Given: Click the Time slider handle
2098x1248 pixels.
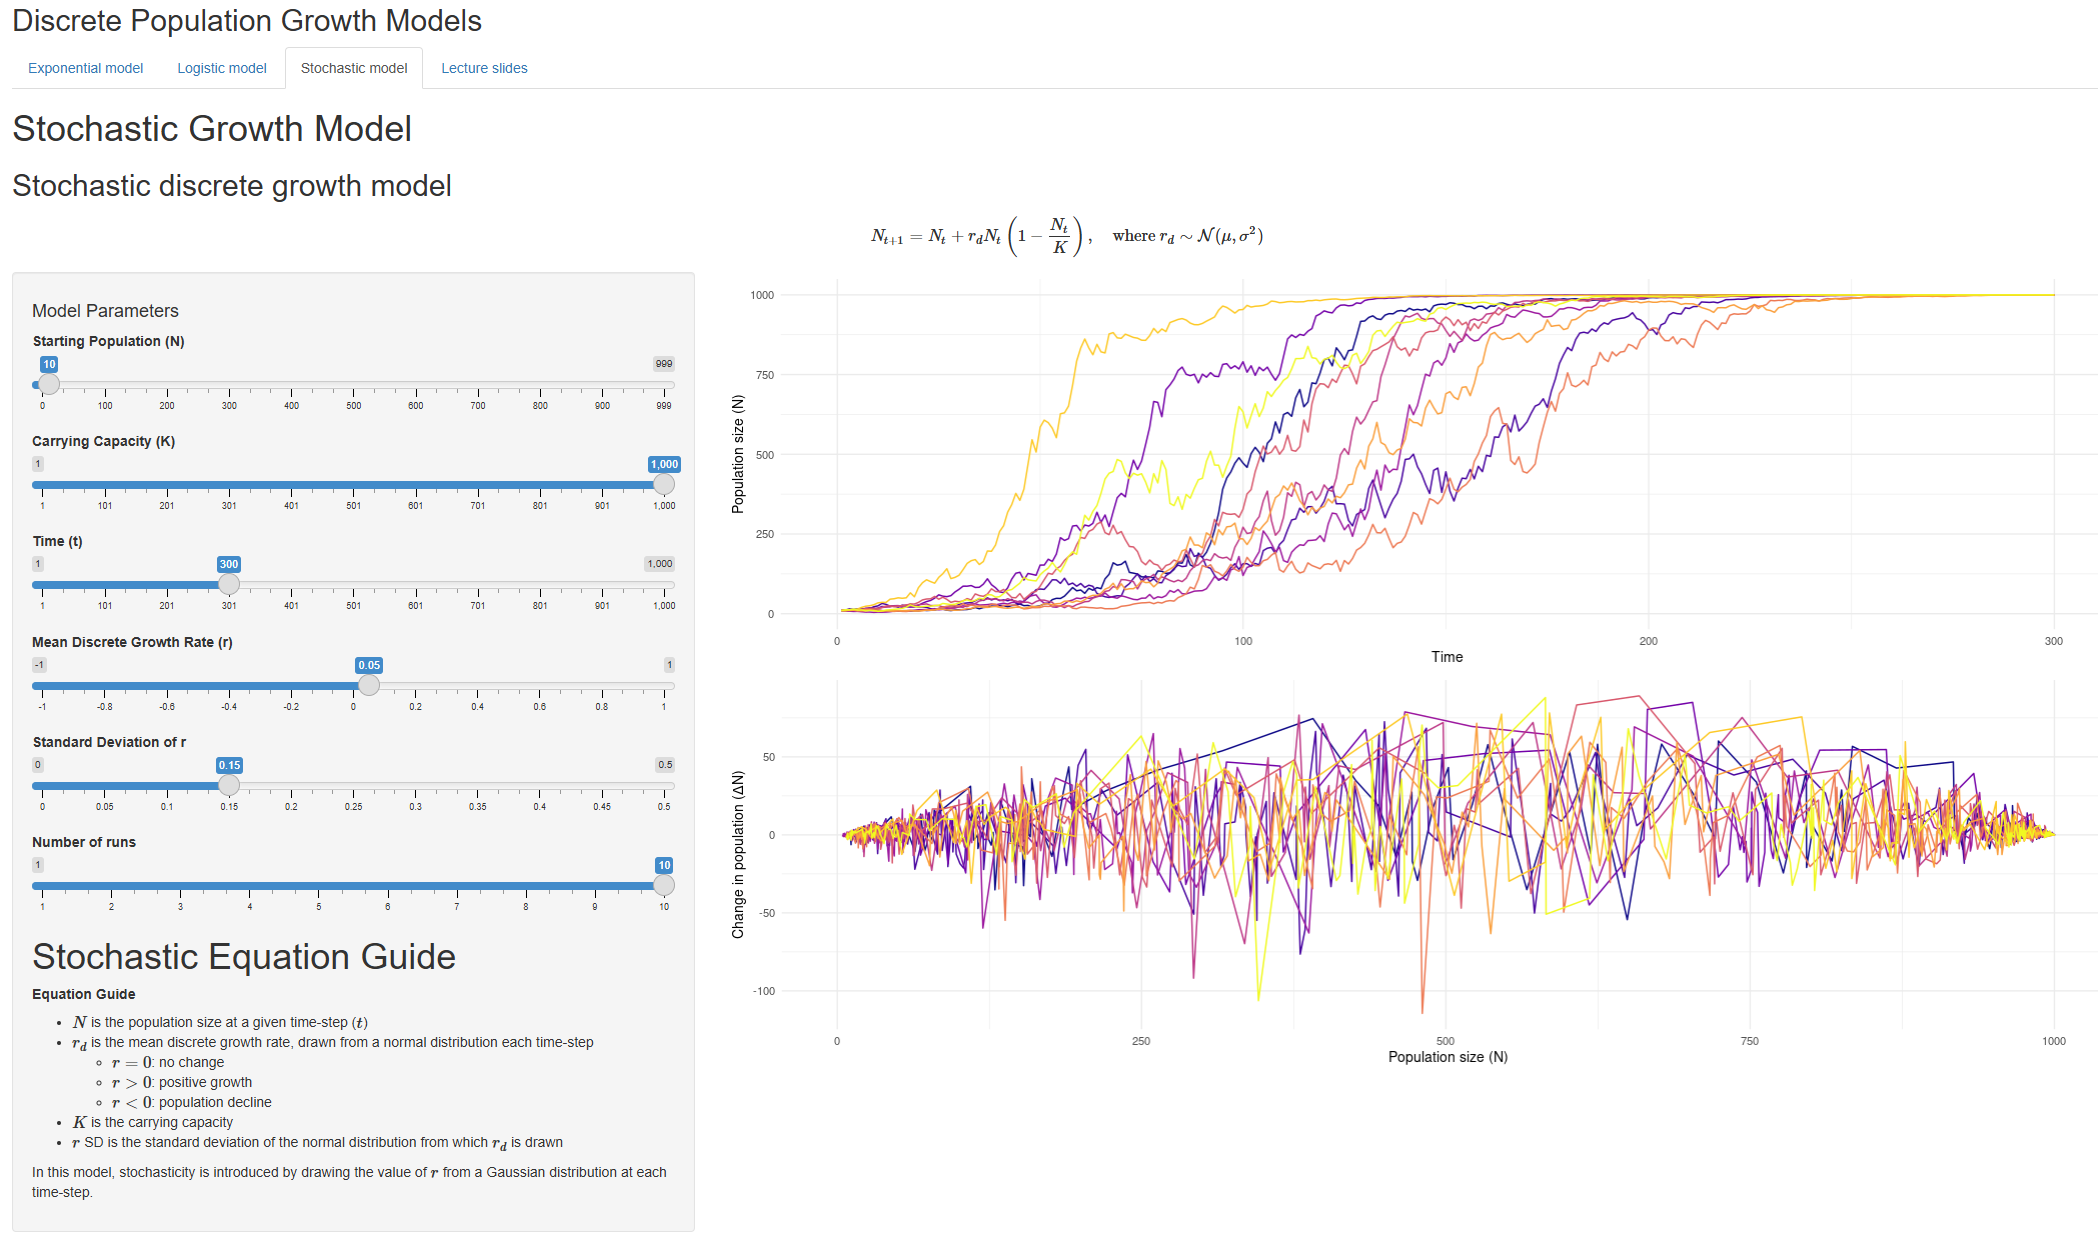Looking at the screenshot, I should [x=229, y=584].
